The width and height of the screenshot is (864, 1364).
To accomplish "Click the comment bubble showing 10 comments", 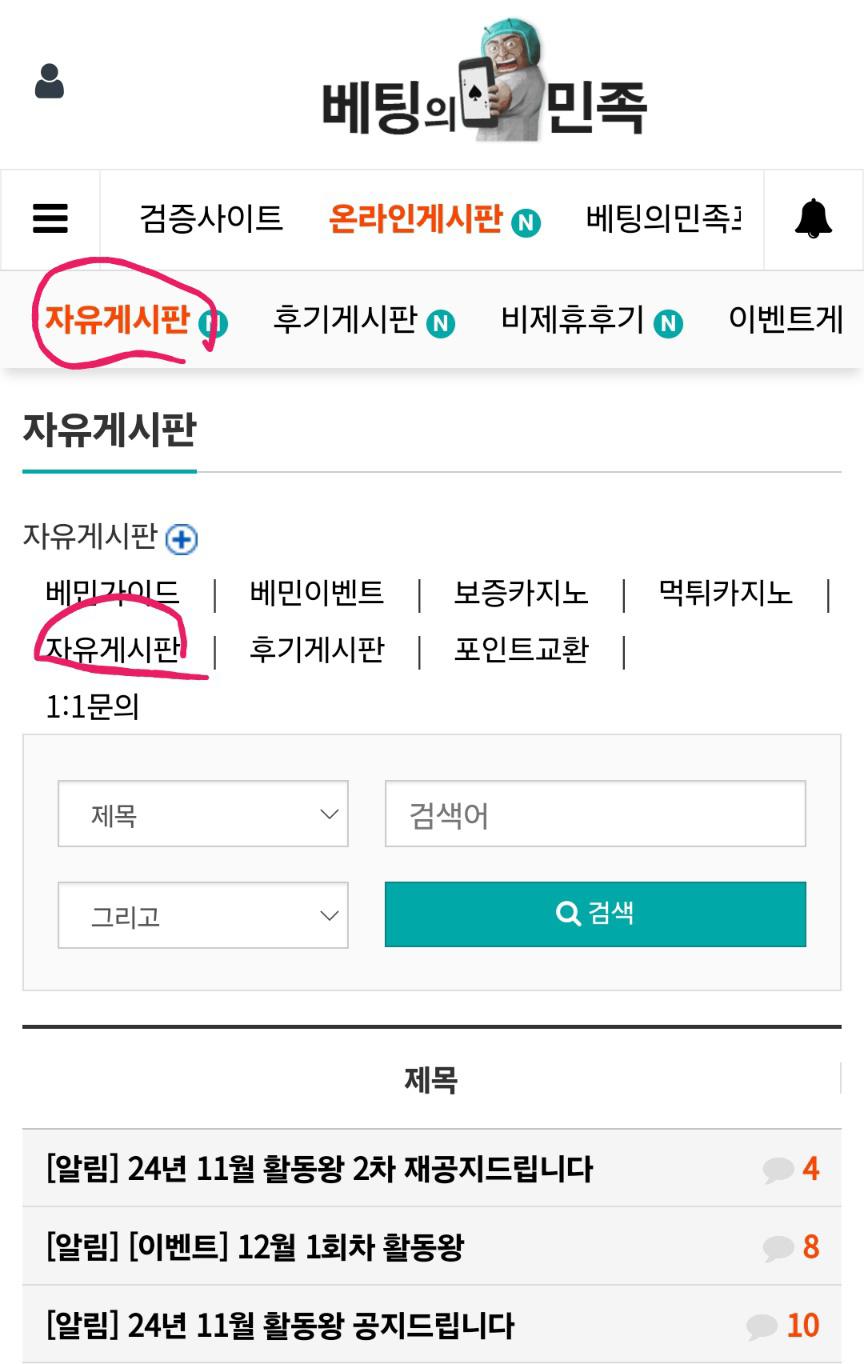I will point(762,1326).
